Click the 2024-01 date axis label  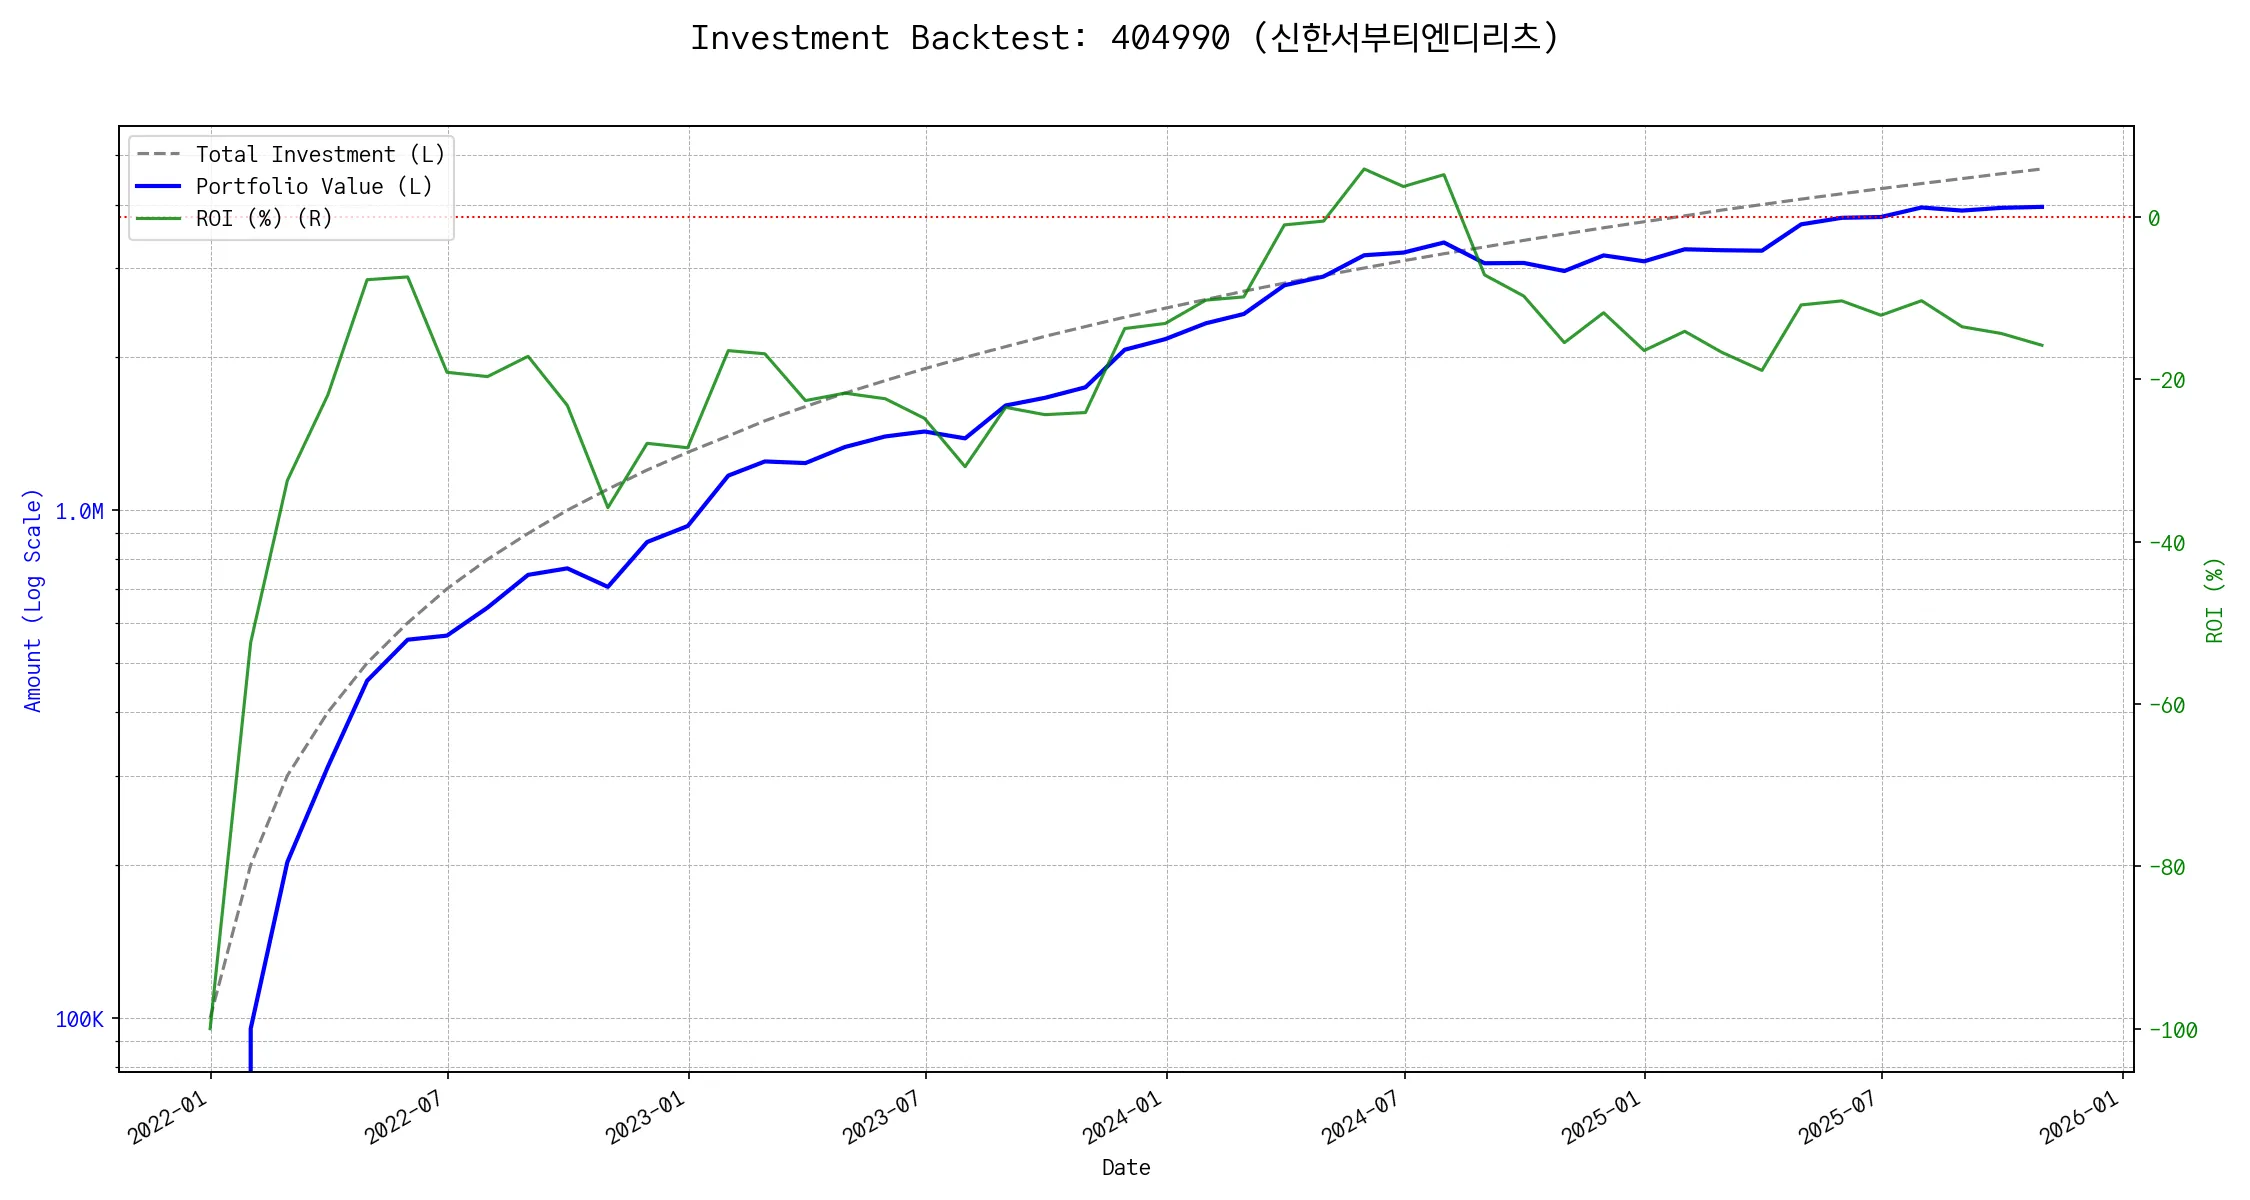coord(1122,1117)
